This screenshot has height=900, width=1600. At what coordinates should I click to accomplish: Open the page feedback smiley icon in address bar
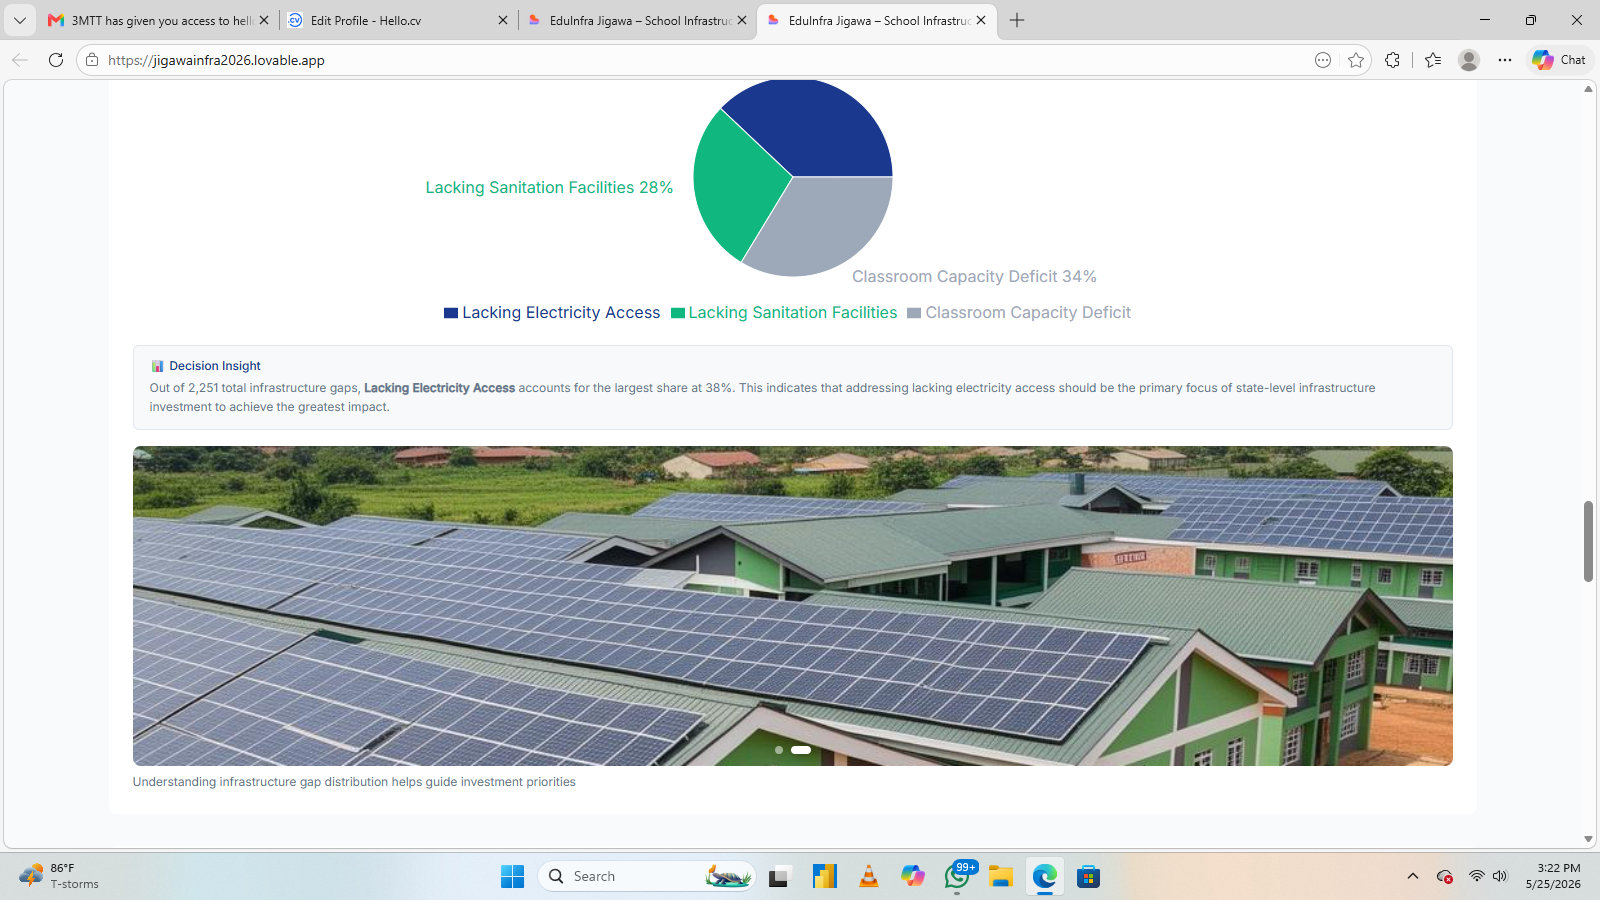click(1323, 60)
